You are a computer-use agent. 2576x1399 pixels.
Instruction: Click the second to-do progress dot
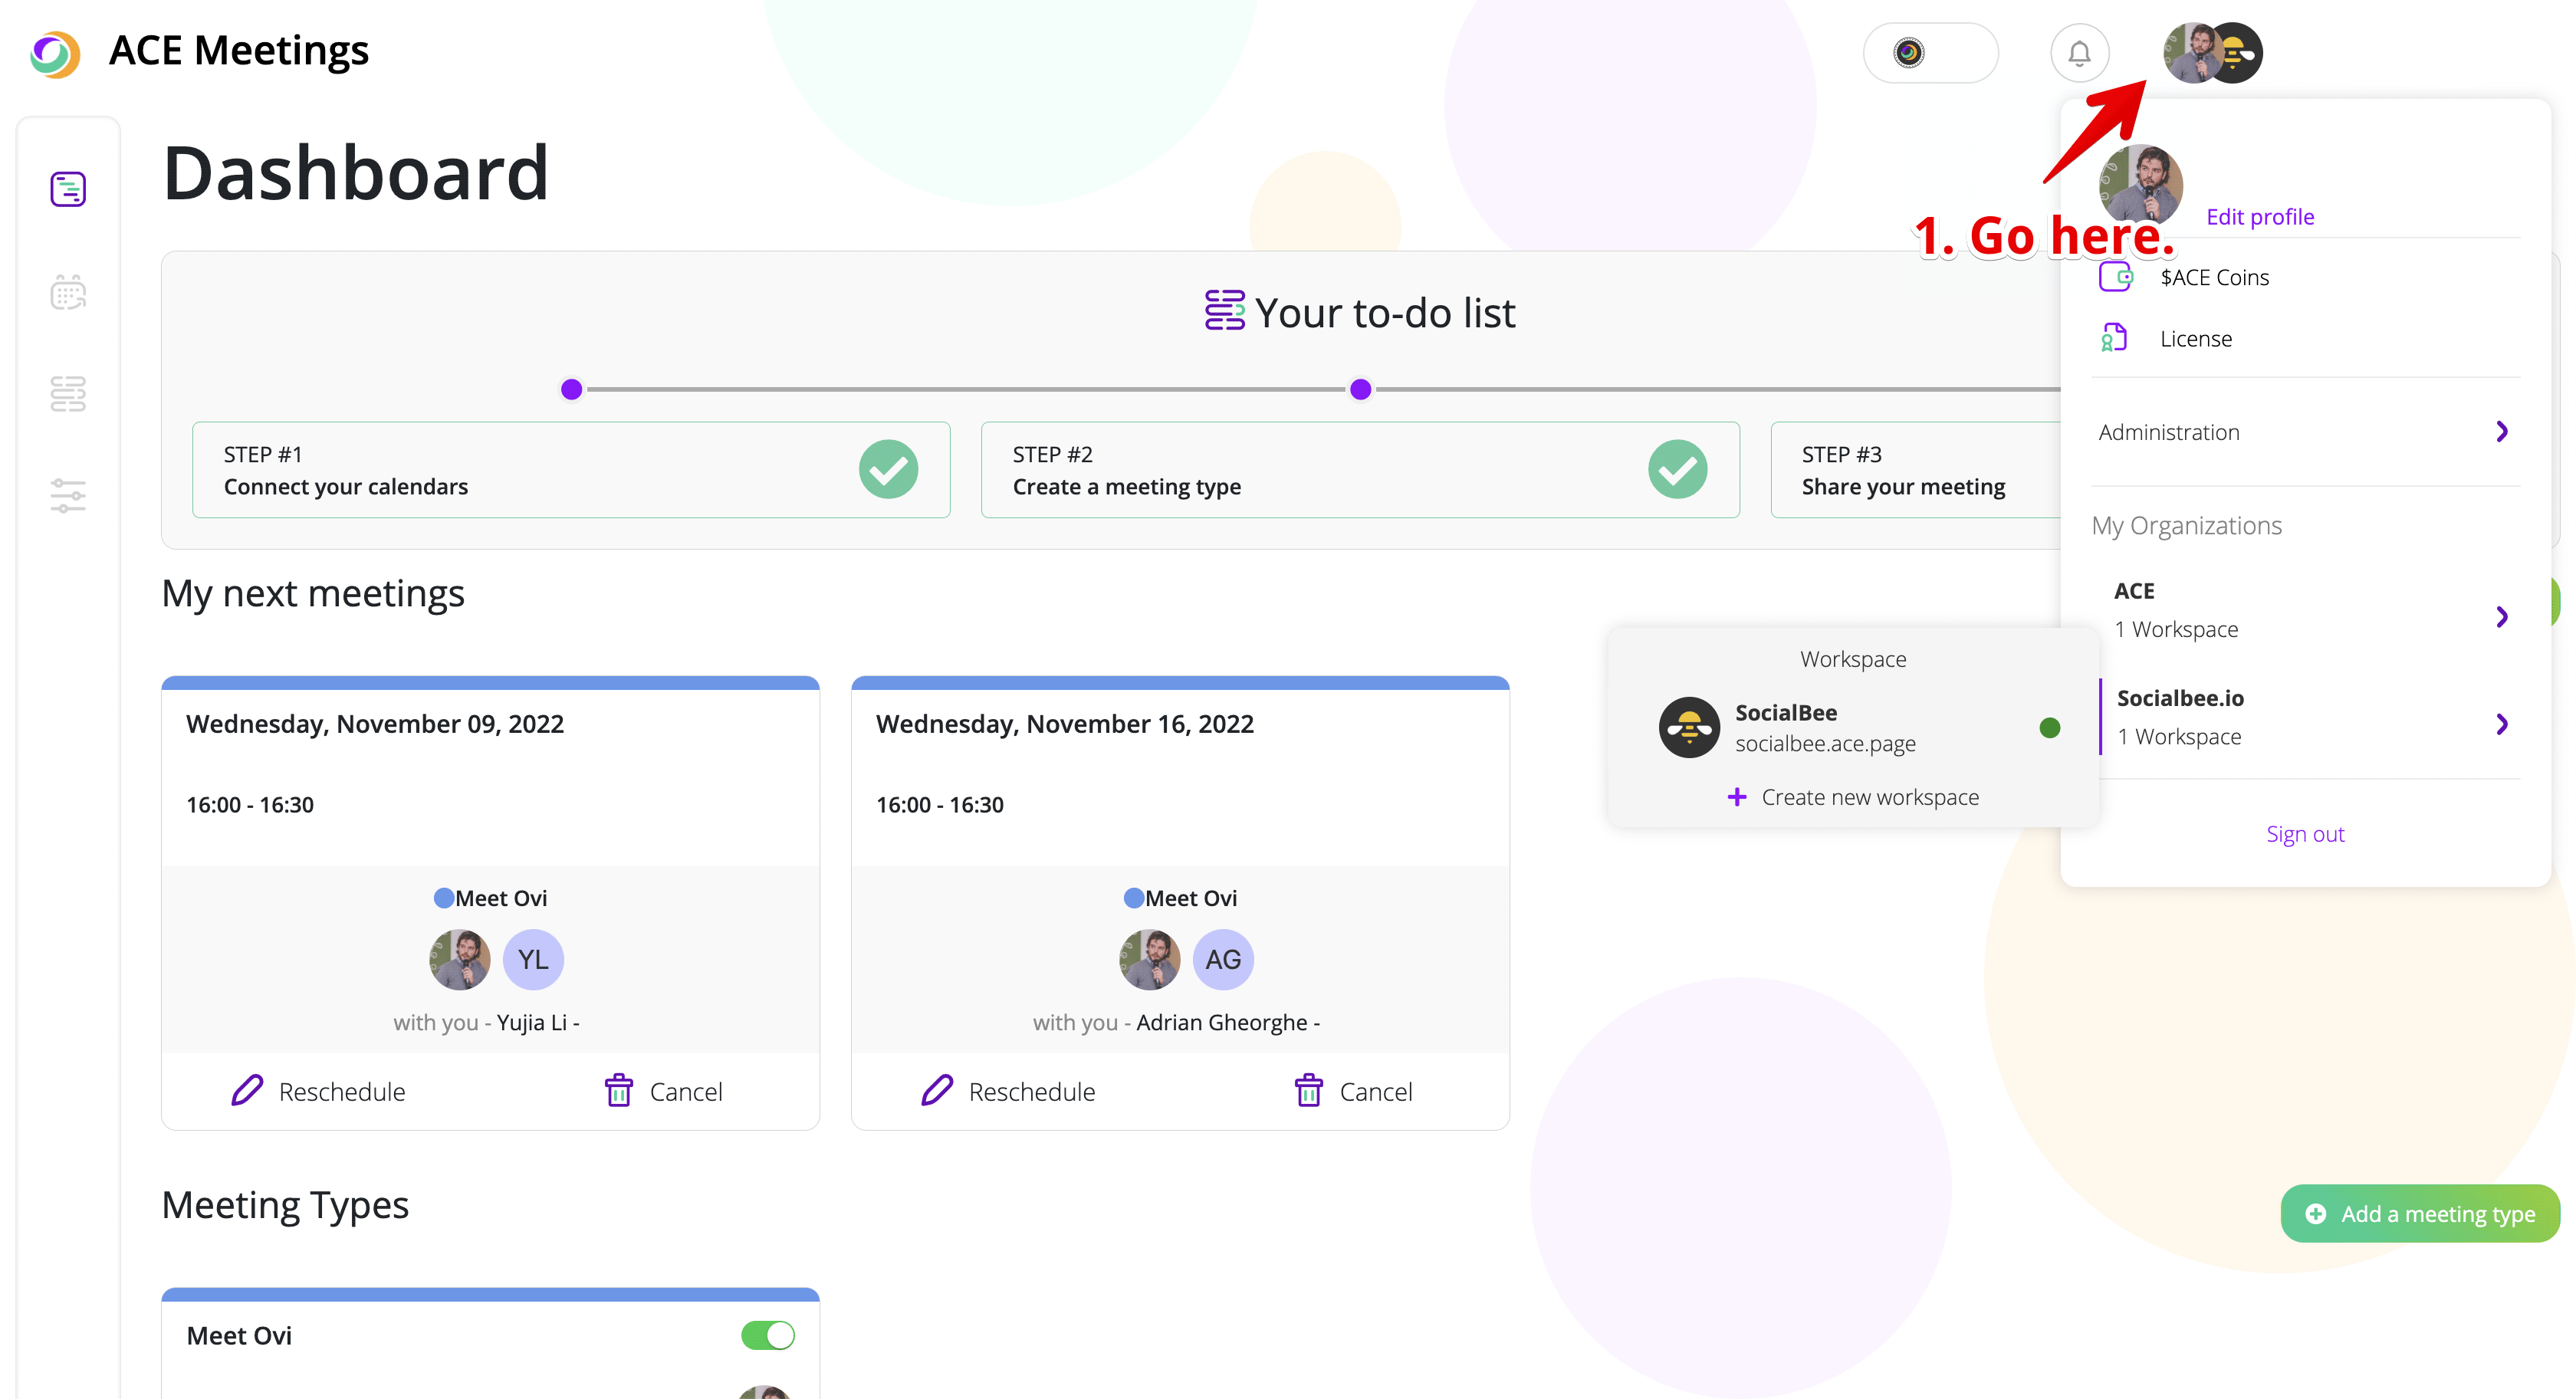[1360, 389]
